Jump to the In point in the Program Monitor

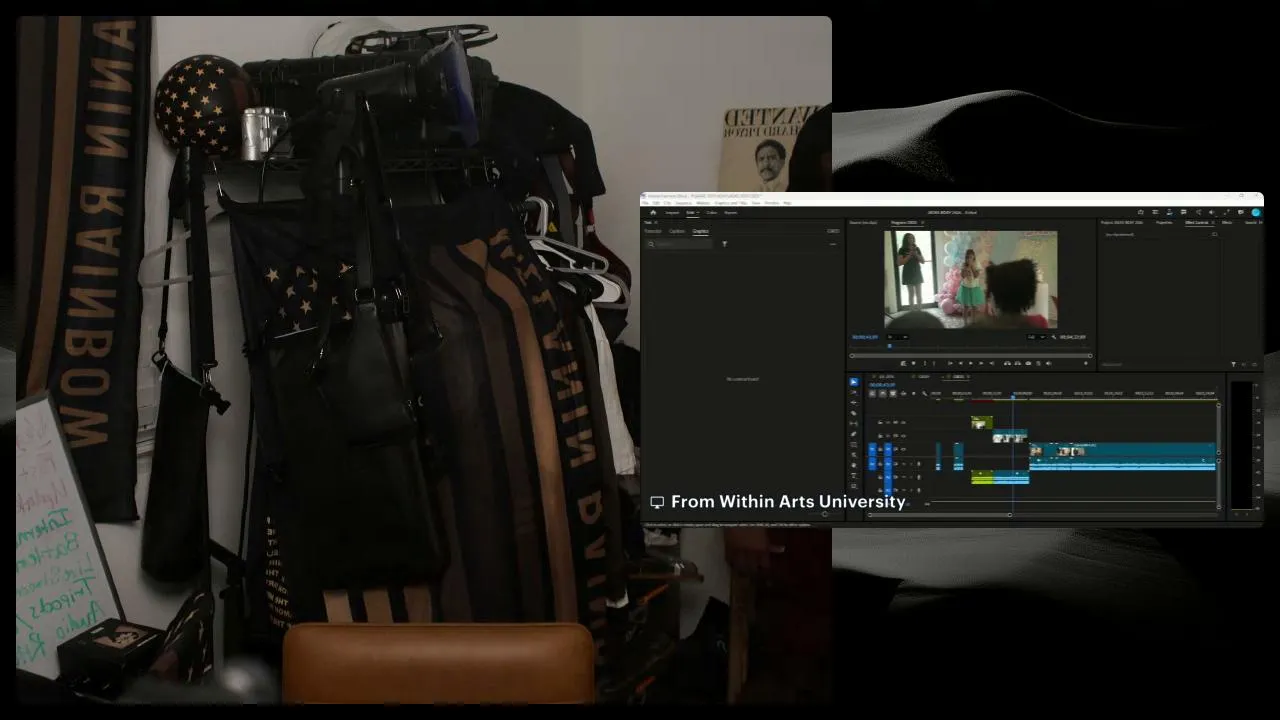(950, 363)
